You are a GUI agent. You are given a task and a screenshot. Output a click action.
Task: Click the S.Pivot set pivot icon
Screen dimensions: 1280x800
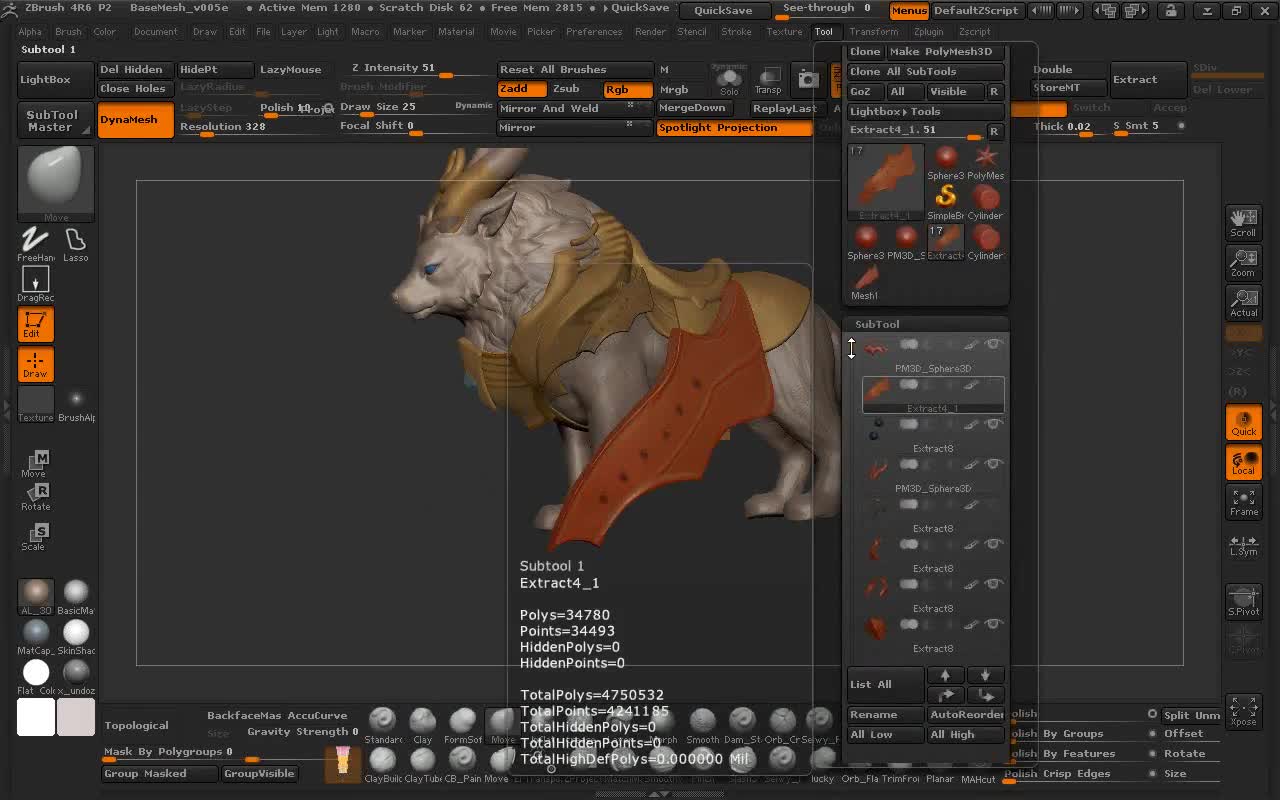(x=1244, y=602)
